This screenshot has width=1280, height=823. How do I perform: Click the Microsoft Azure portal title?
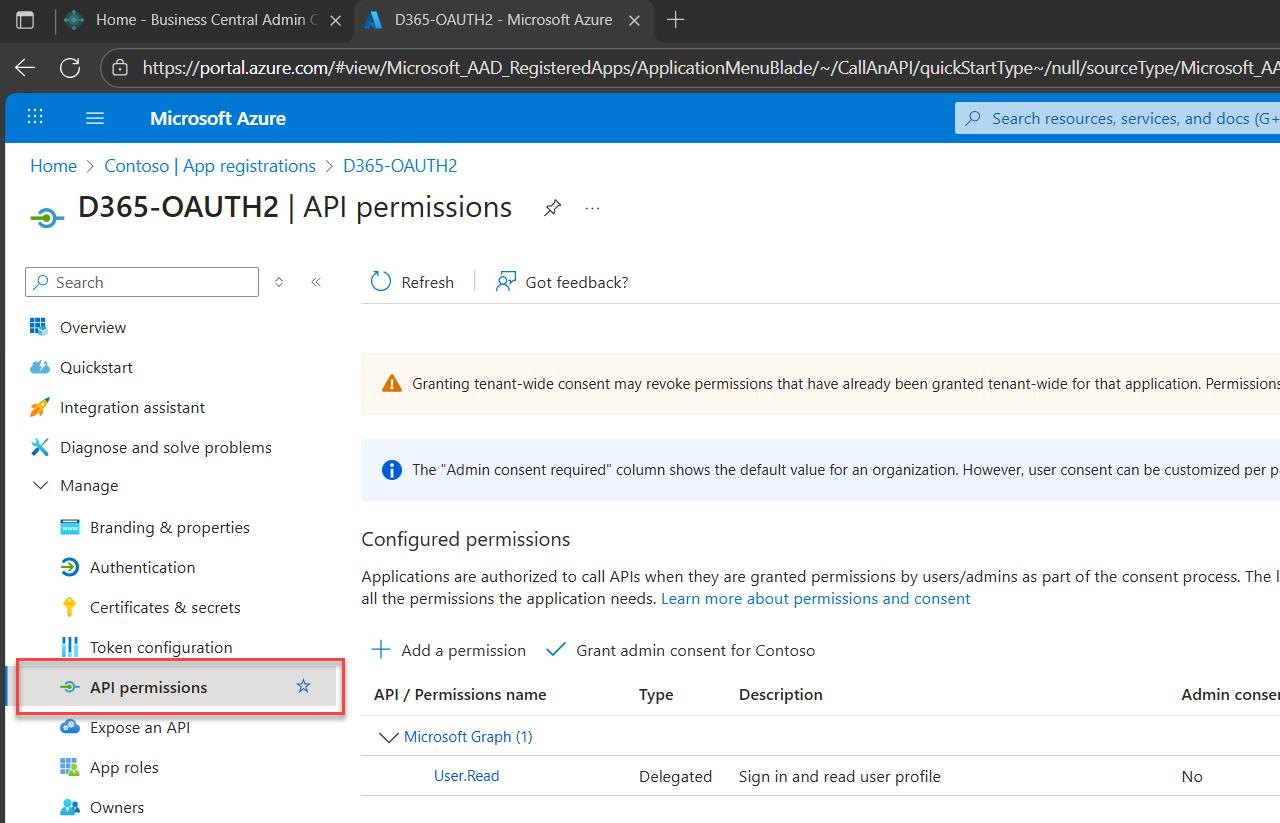point(218,118)
